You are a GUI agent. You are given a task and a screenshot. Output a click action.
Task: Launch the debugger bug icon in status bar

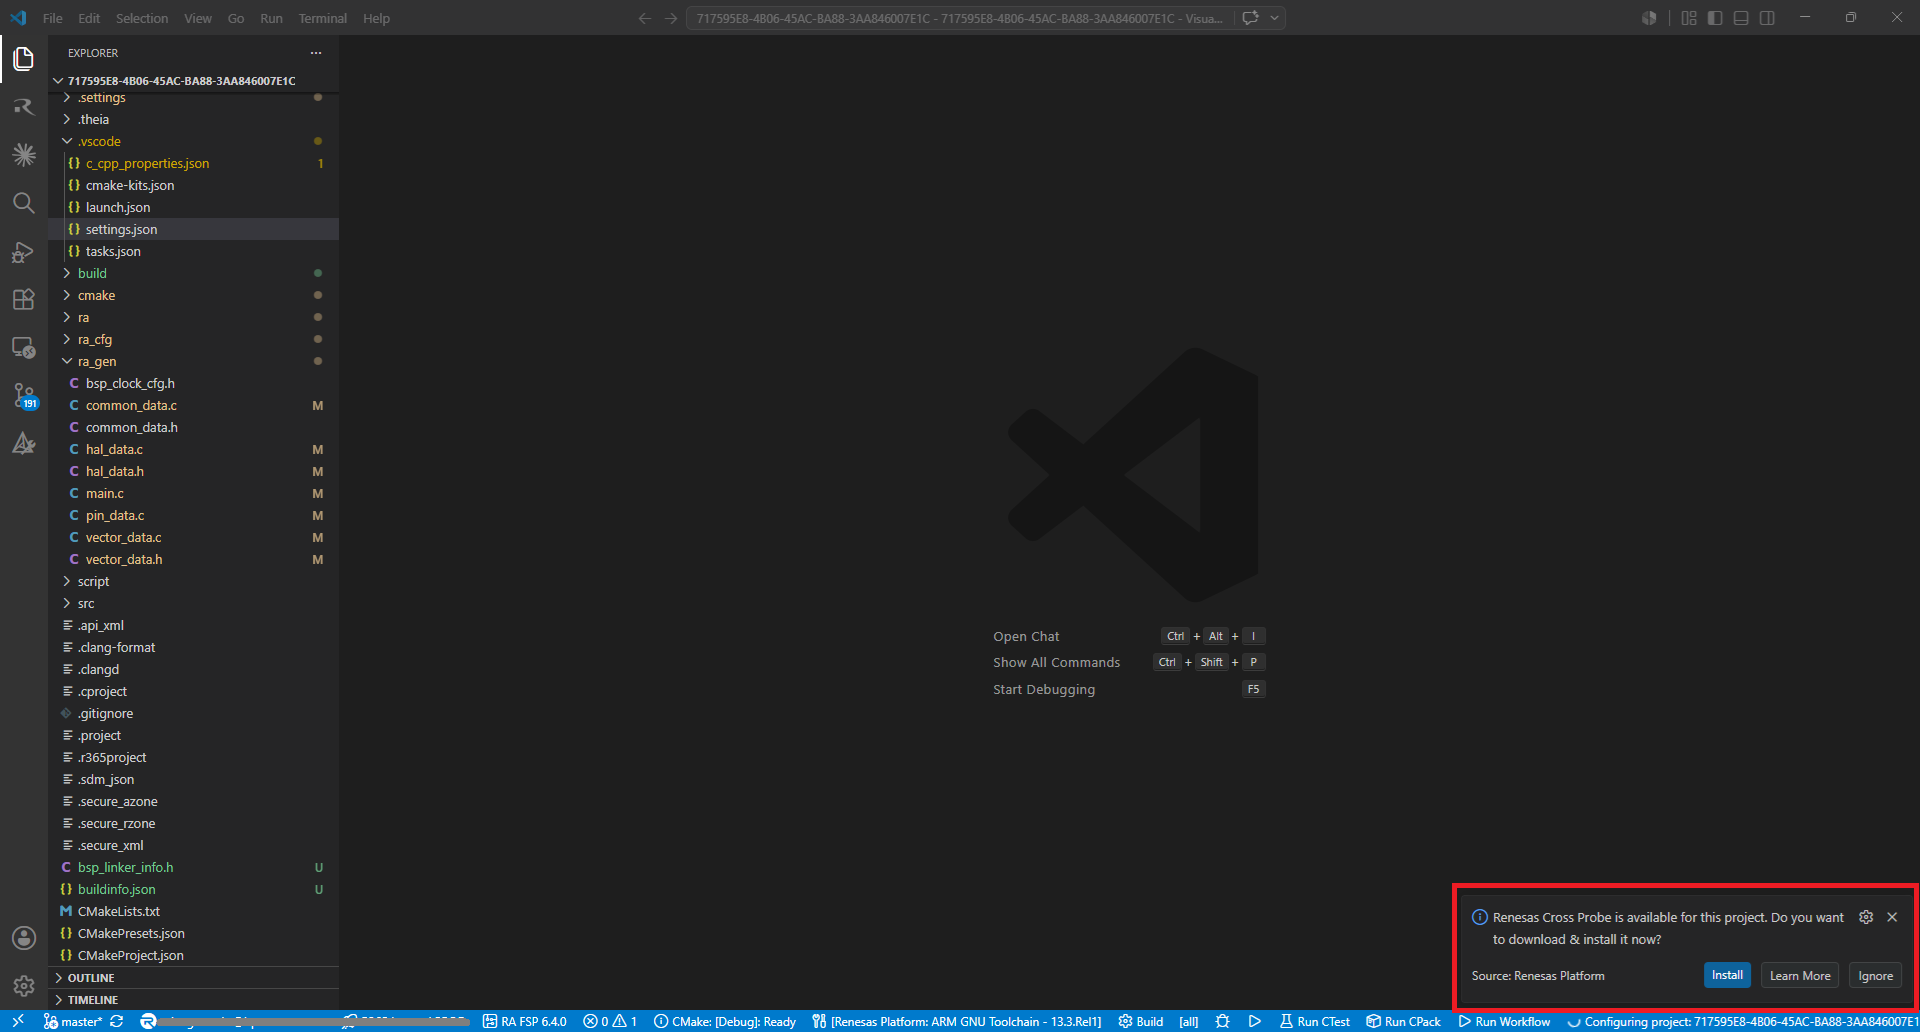tap(1222, 1021)
